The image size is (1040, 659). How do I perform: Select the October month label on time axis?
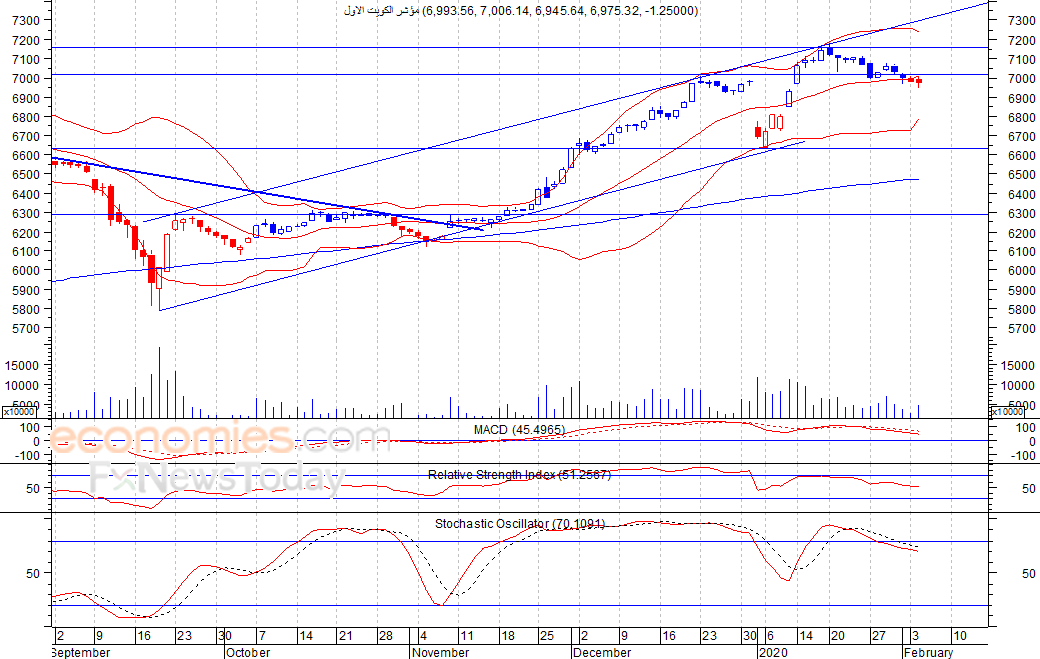pos(248,652)
